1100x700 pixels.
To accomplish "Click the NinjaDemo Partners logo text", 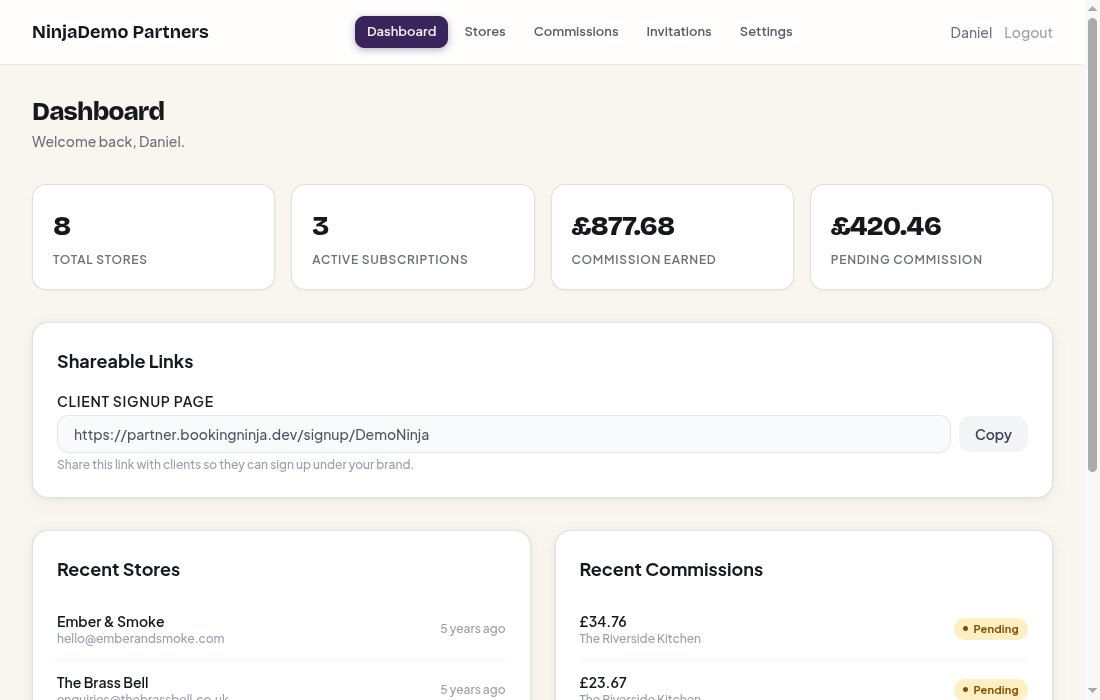I will point(120,32).
